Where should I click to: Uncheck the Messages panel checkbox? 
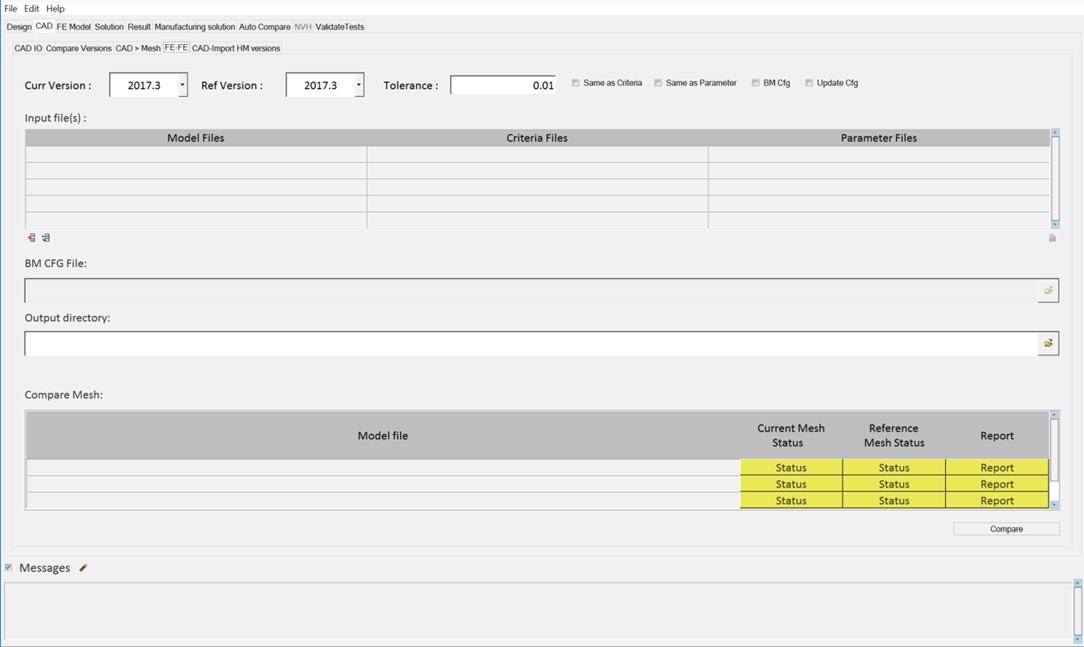[x=9, y=568]
